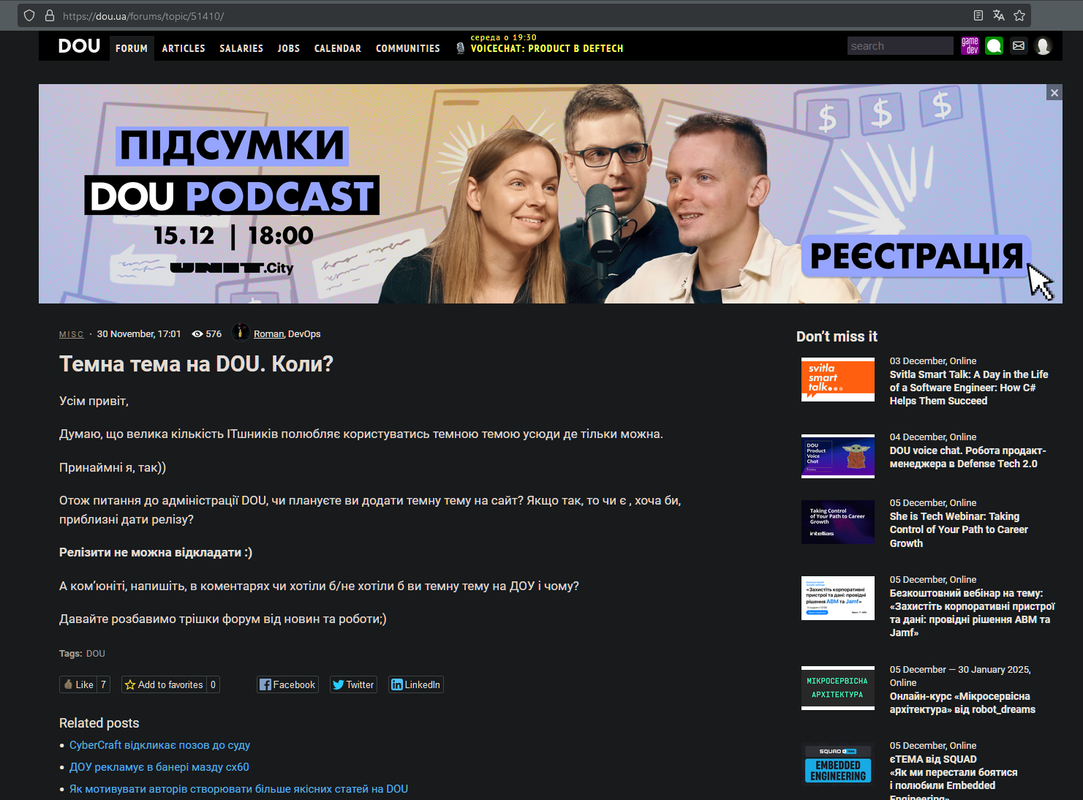Click the РЕЄСТРАЦІЯ button on banner
Viewport: 1083px width, 800px height.
coord(916,256)
